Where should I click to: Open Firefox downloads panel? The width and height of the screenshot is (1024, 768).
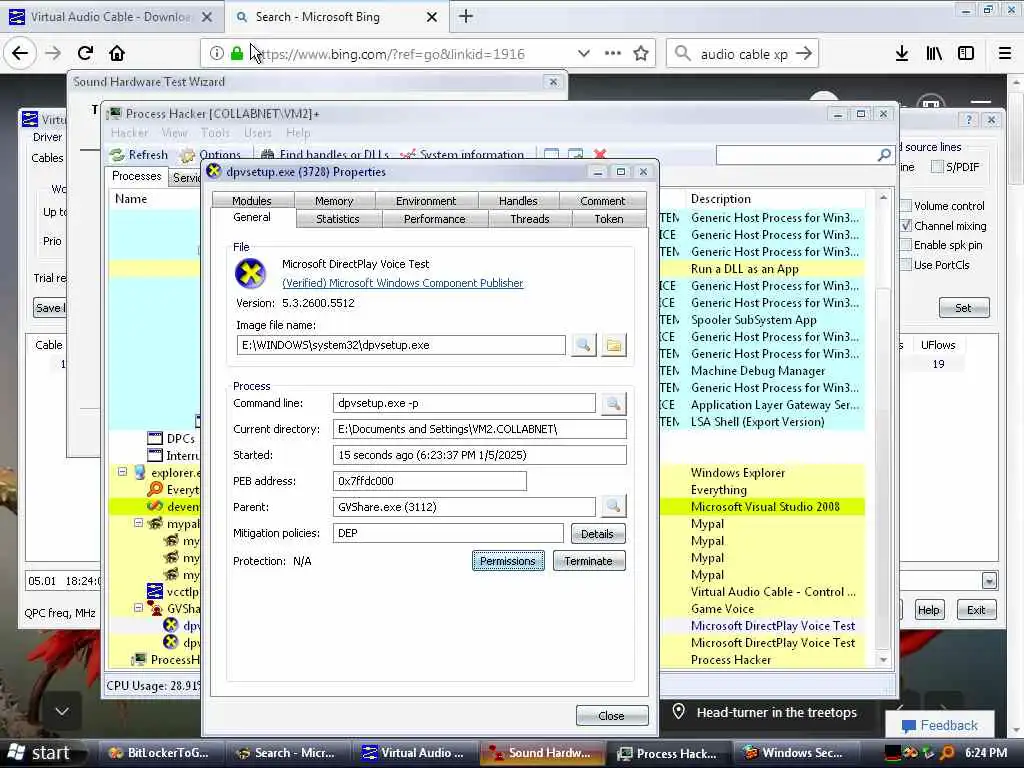coord(902,54)
